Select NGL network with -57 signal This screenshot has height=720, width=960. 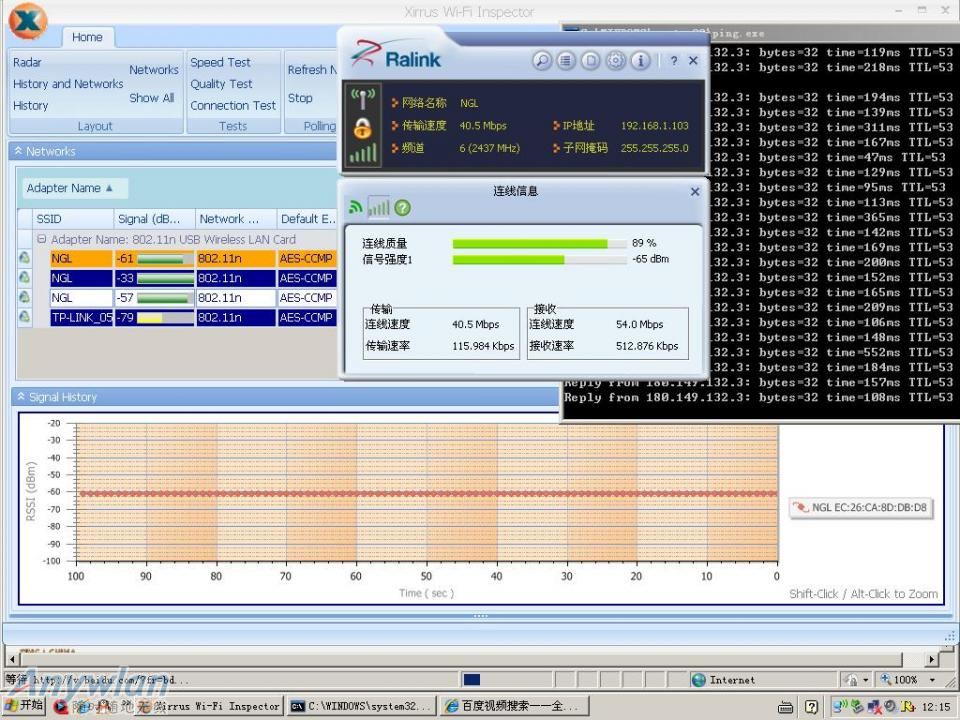point(193,298)
